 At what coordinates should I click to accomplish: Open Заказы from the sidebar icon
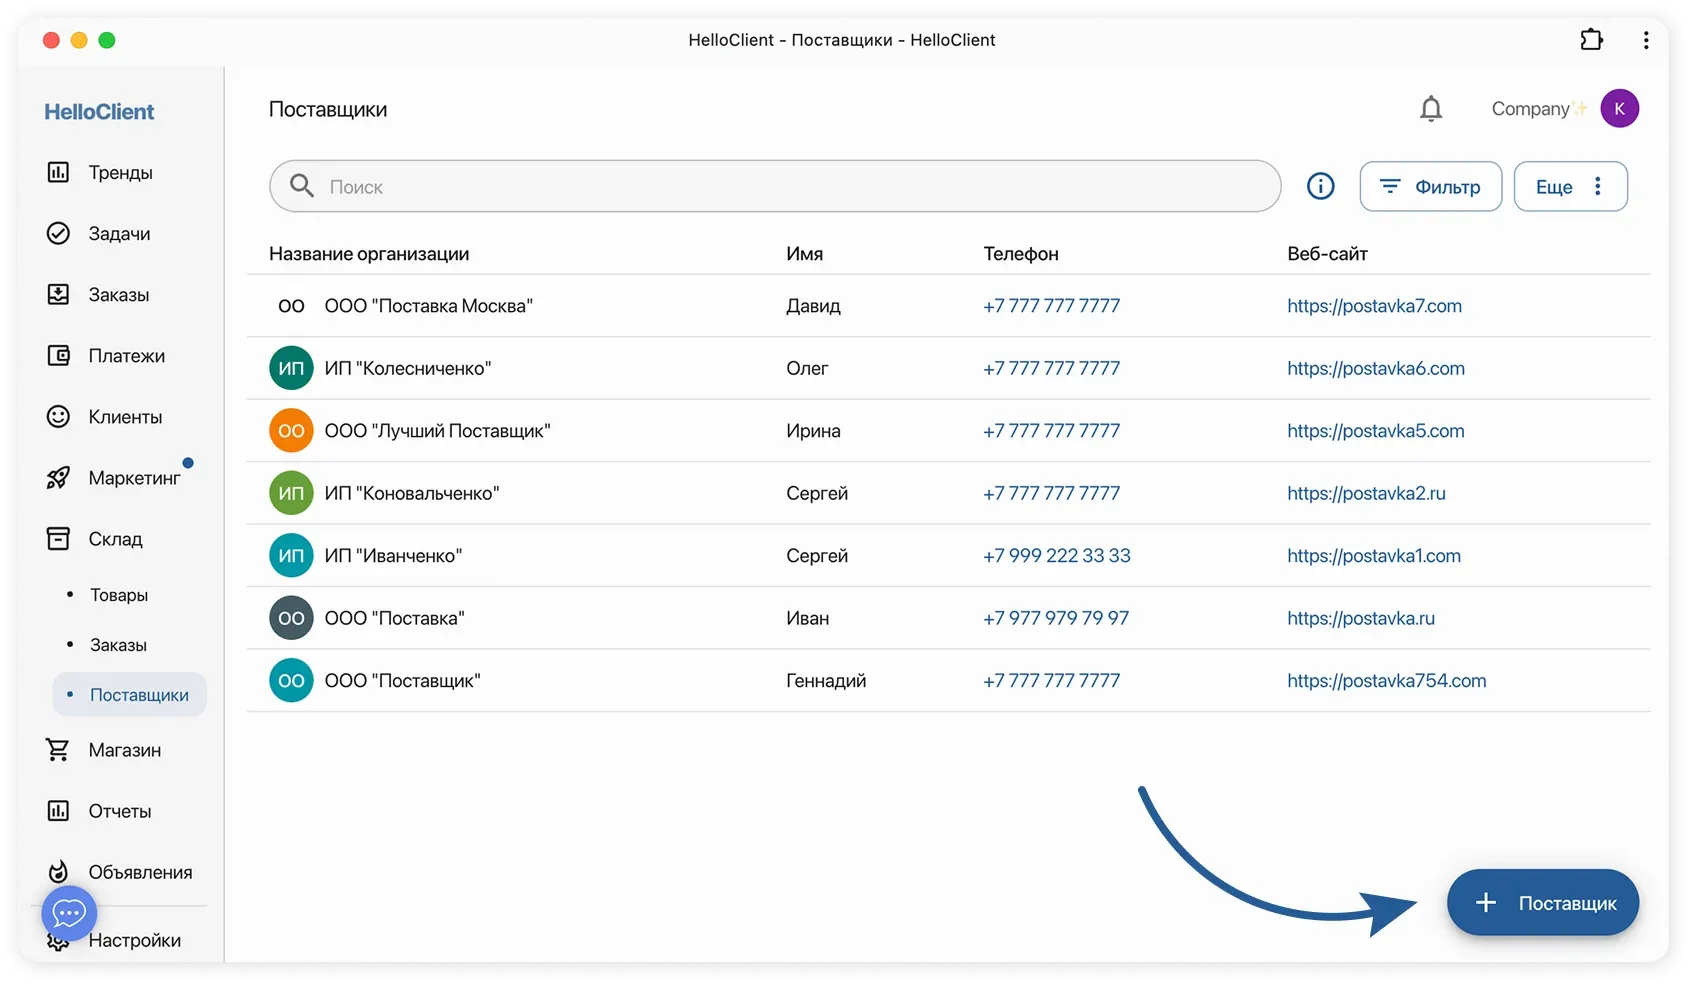58,294
